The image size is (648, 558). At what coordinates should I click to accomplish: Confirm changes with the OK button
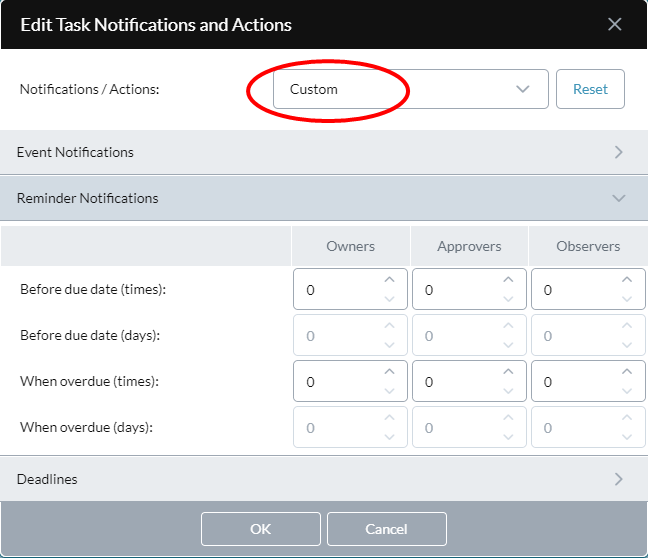261,529
